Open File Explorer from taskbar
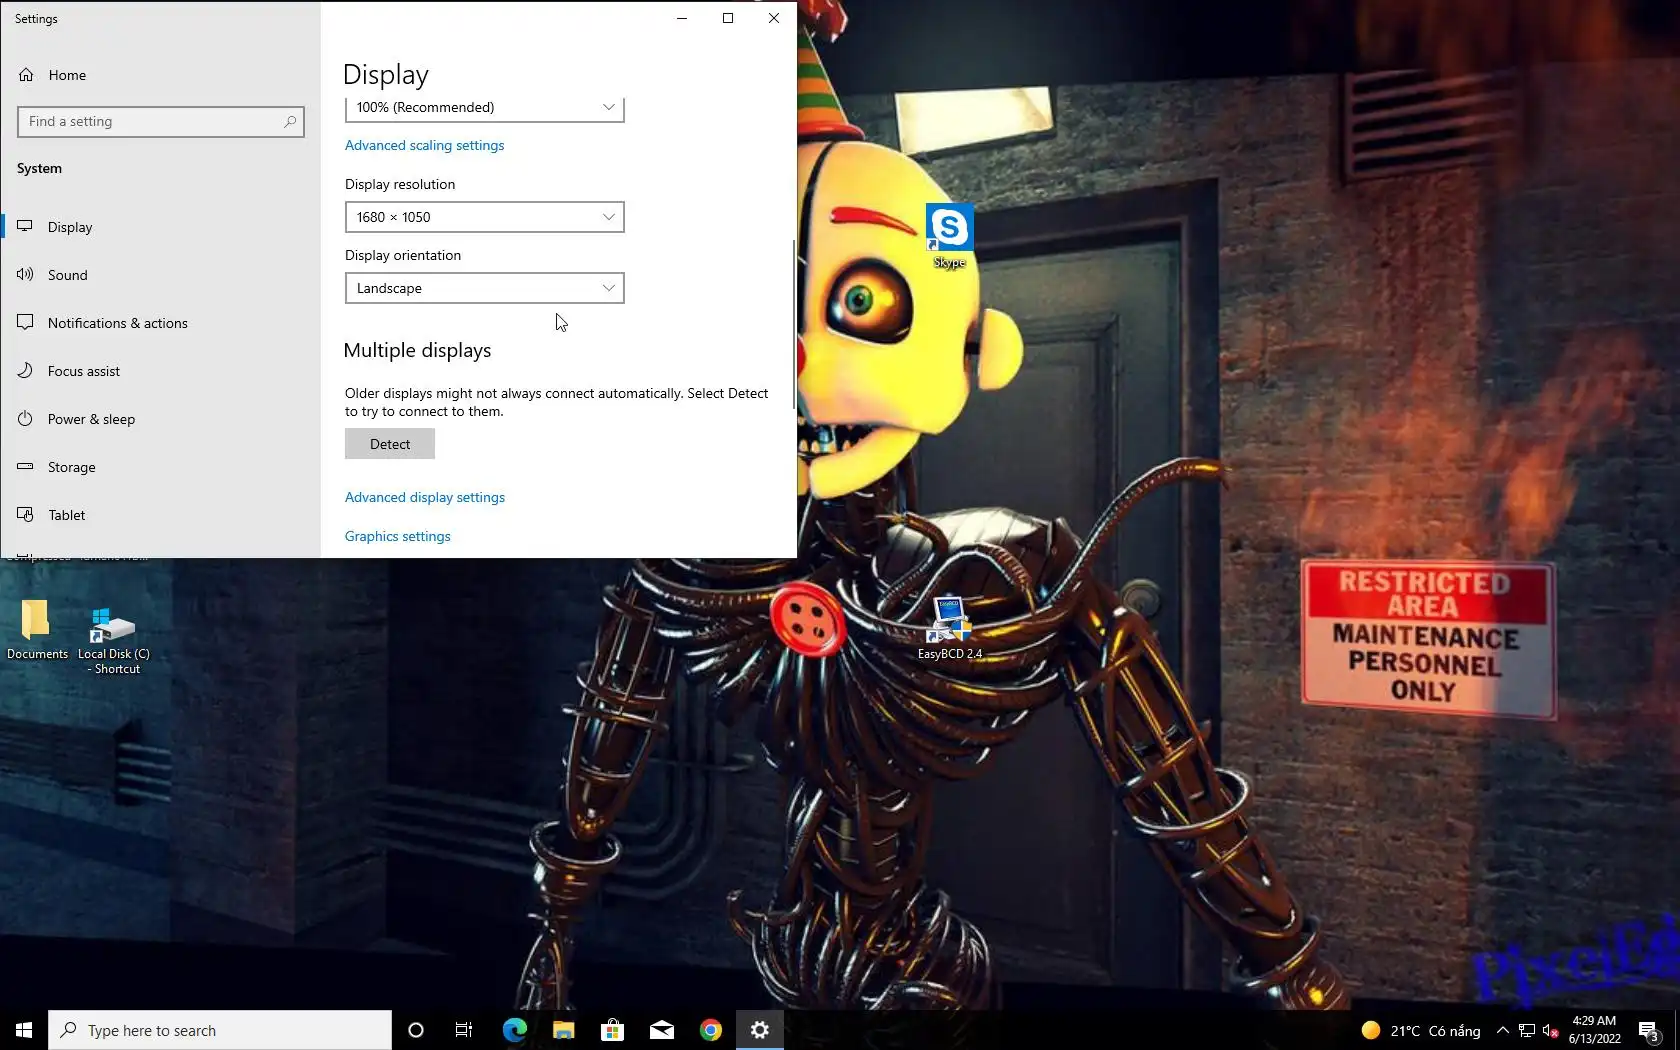Viewport: 1680px width, 1050px height. pos(563,1030)
